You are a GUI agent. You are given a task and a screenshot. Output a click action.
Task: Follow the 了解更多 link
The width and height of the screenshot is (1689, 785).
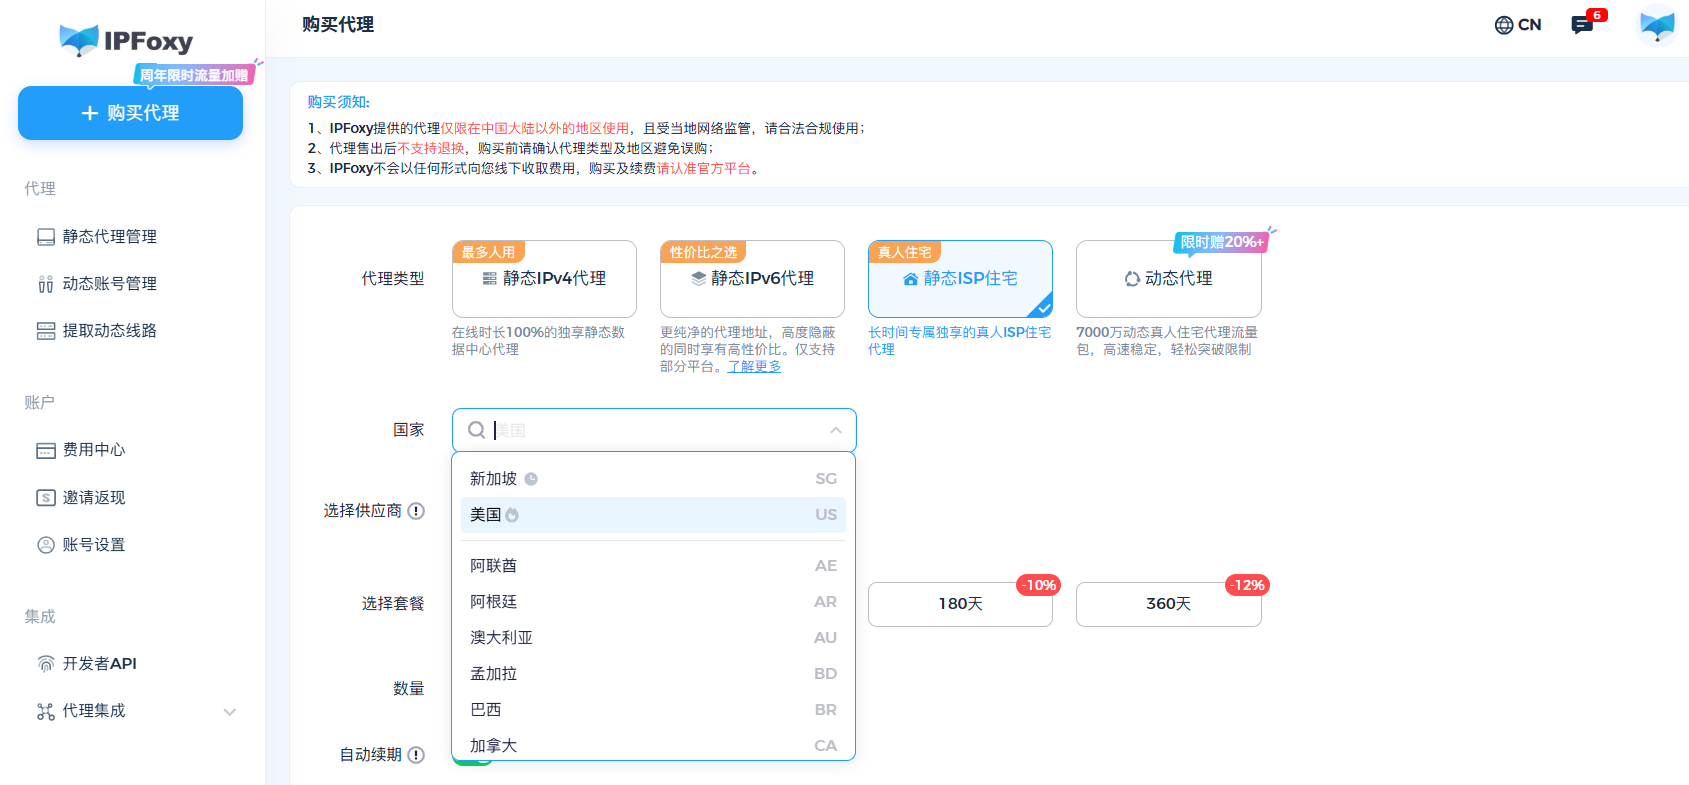coord(754,367)
